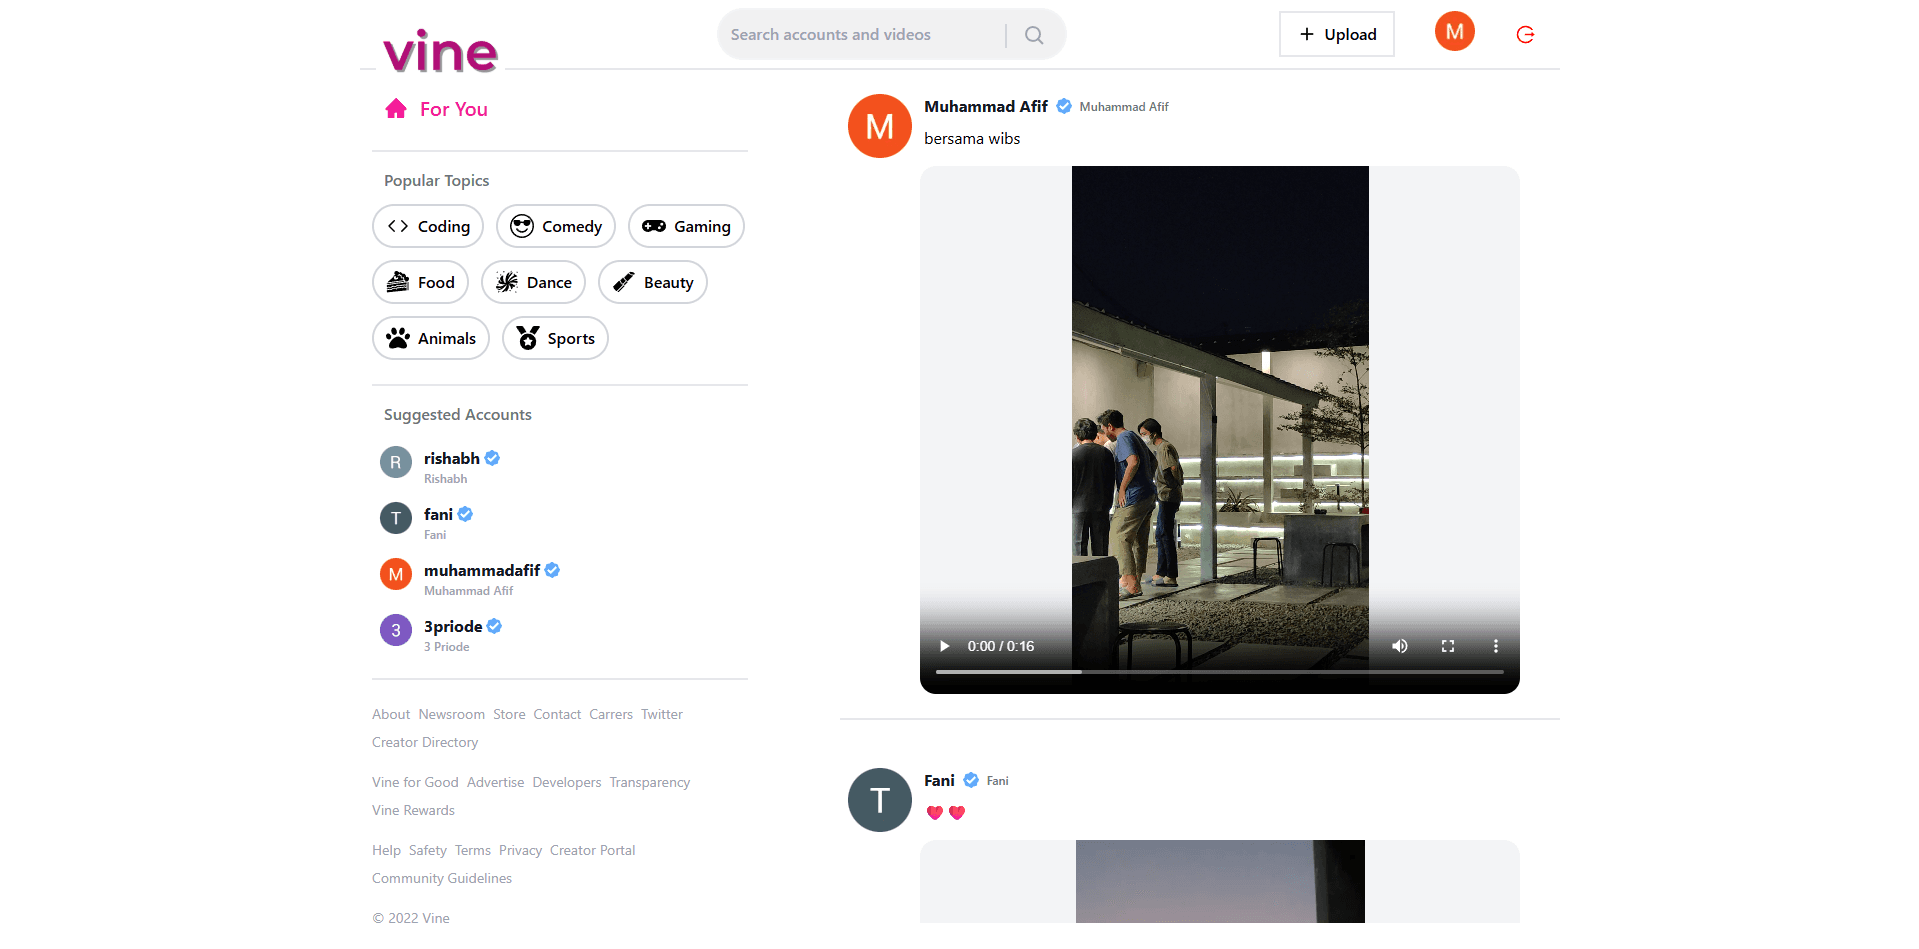Open the Creator Portal page
Image resolution: width=1919 pixels, height=949 pixels.
pyautogui.click(x=592, y=850)
